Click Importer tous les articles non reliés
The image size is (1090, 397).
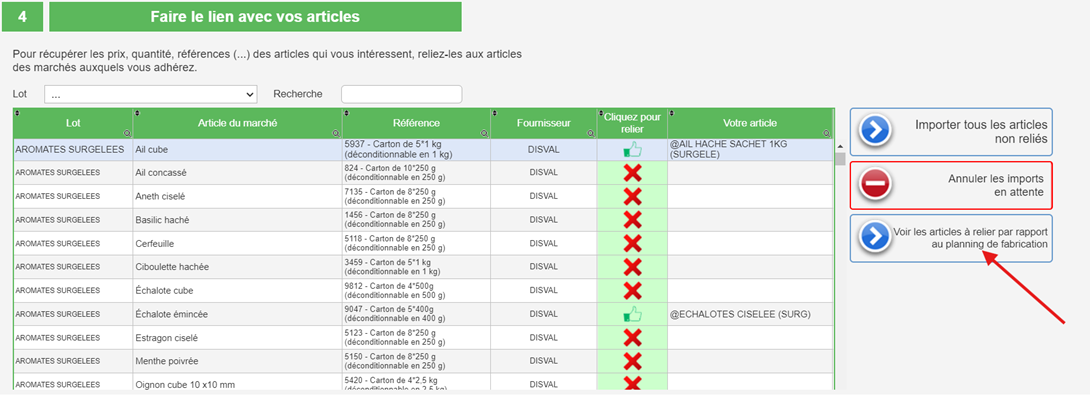951,131
